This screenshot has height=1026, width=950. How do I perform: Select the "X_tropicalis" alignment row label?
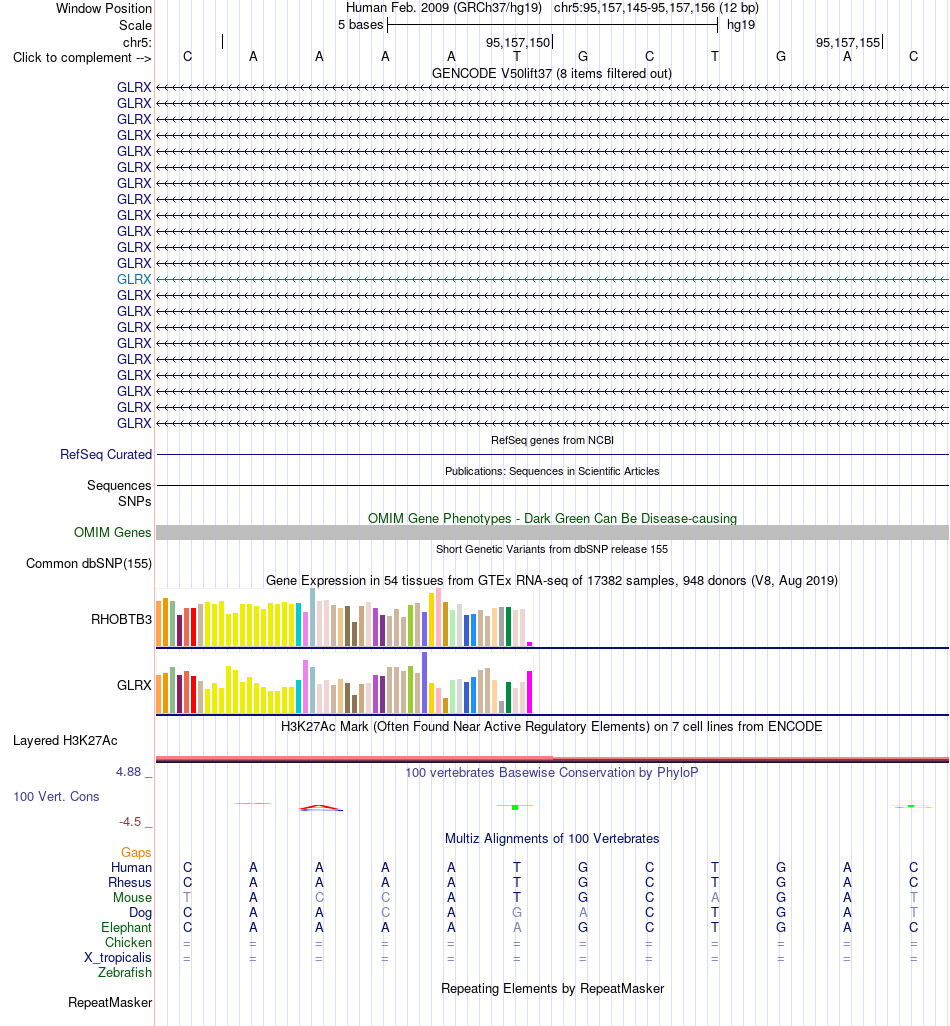pos(118,957)
